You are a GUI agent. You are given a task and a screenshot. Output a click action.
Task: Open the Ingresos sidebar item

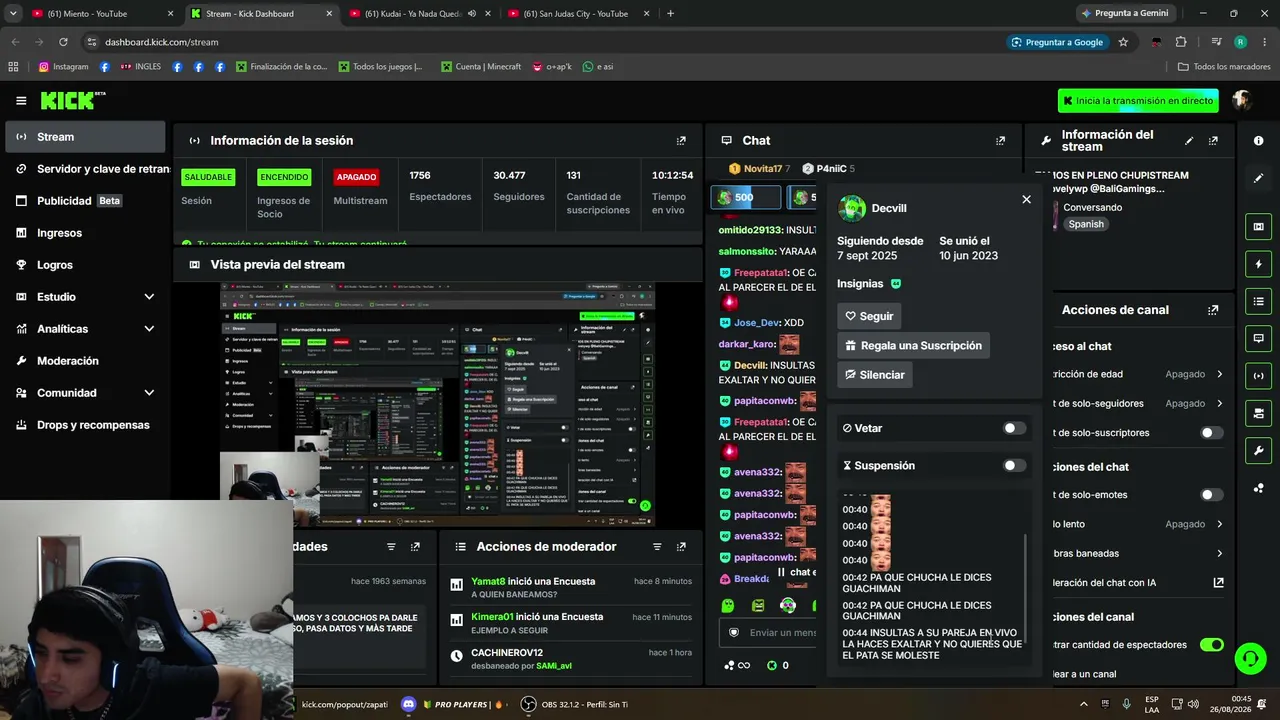pos(85,233)
